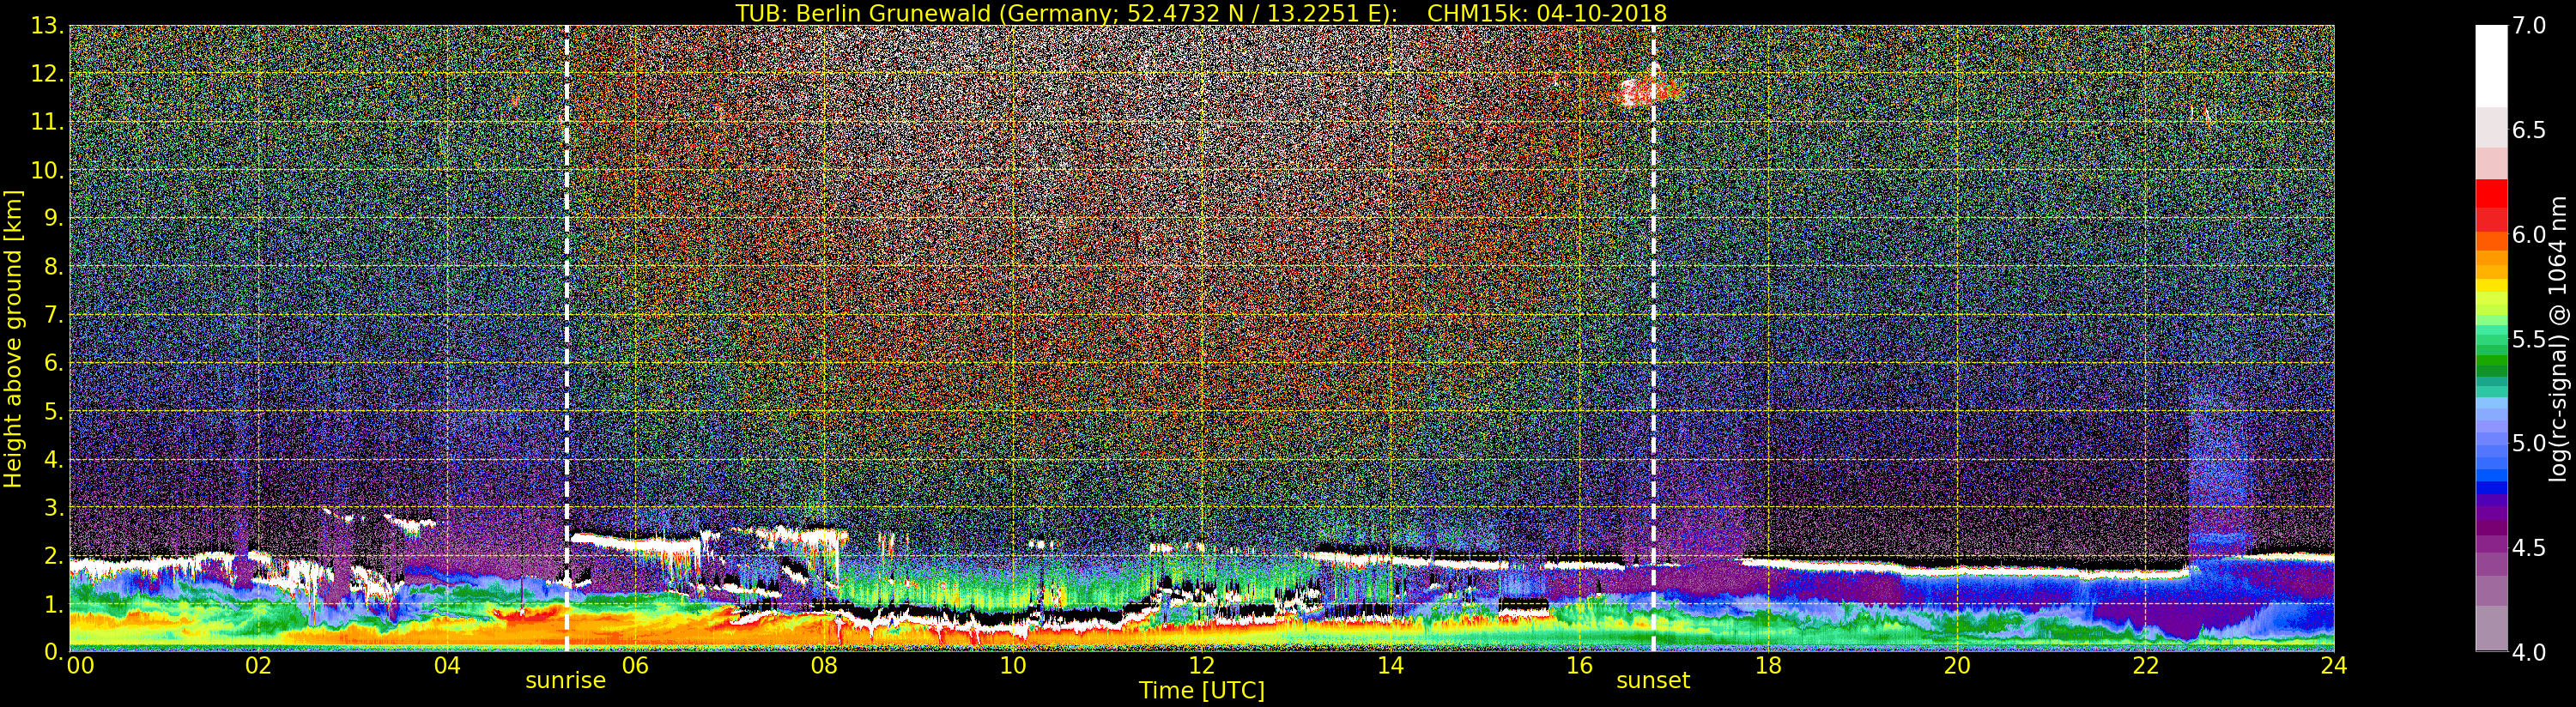This screenshot has height=707, width=2576.
Task: Select the time axis tick '20'
Action: coord(1957,665)
